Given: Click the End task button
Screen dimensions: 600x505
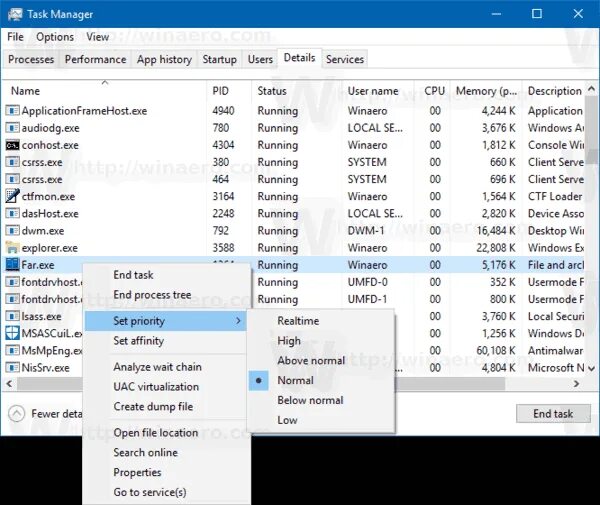Looking at the screenshot, I should (553, 414).
